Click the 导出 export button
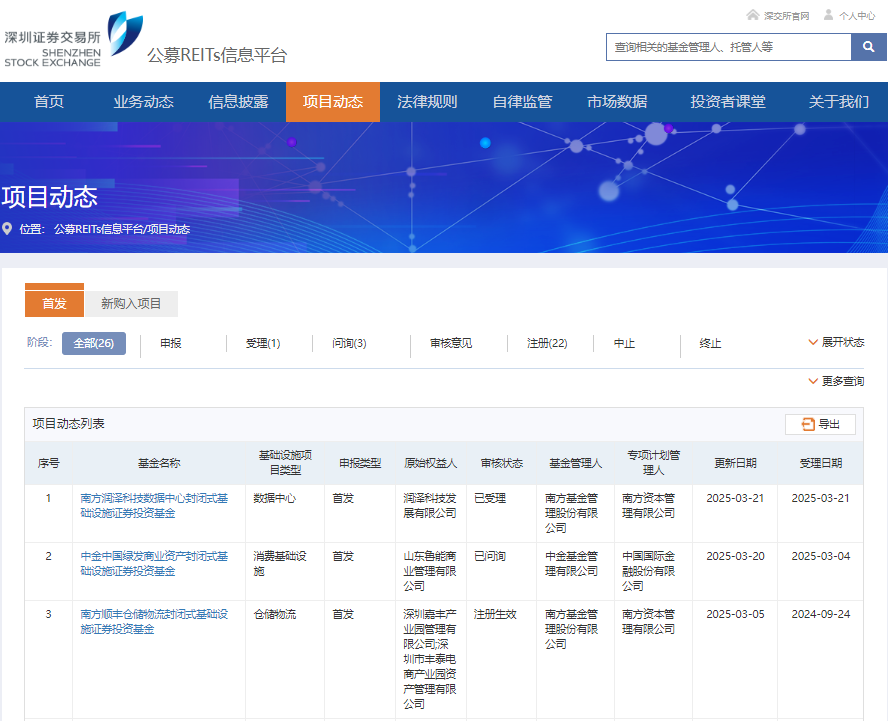Viewport: 888px width, 721px height. tap(820, 424)
